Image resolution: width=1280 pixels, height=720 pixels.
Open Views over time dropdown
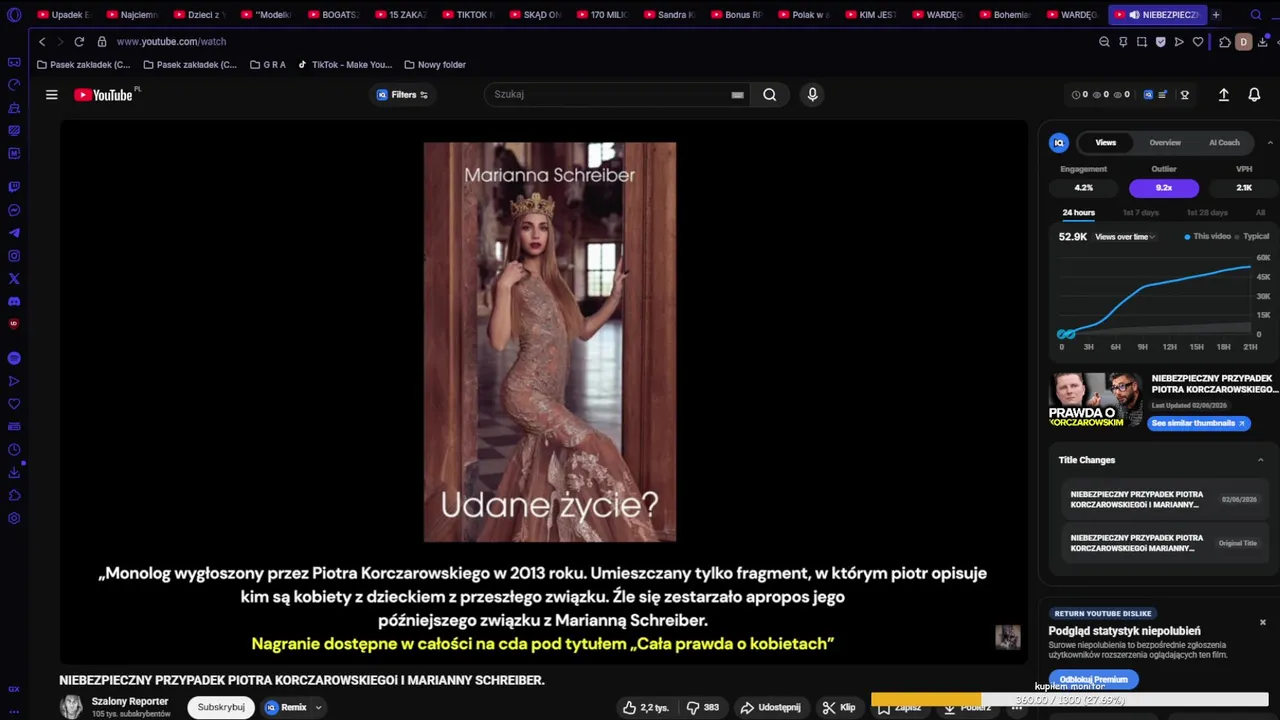tap(1125, 237)
